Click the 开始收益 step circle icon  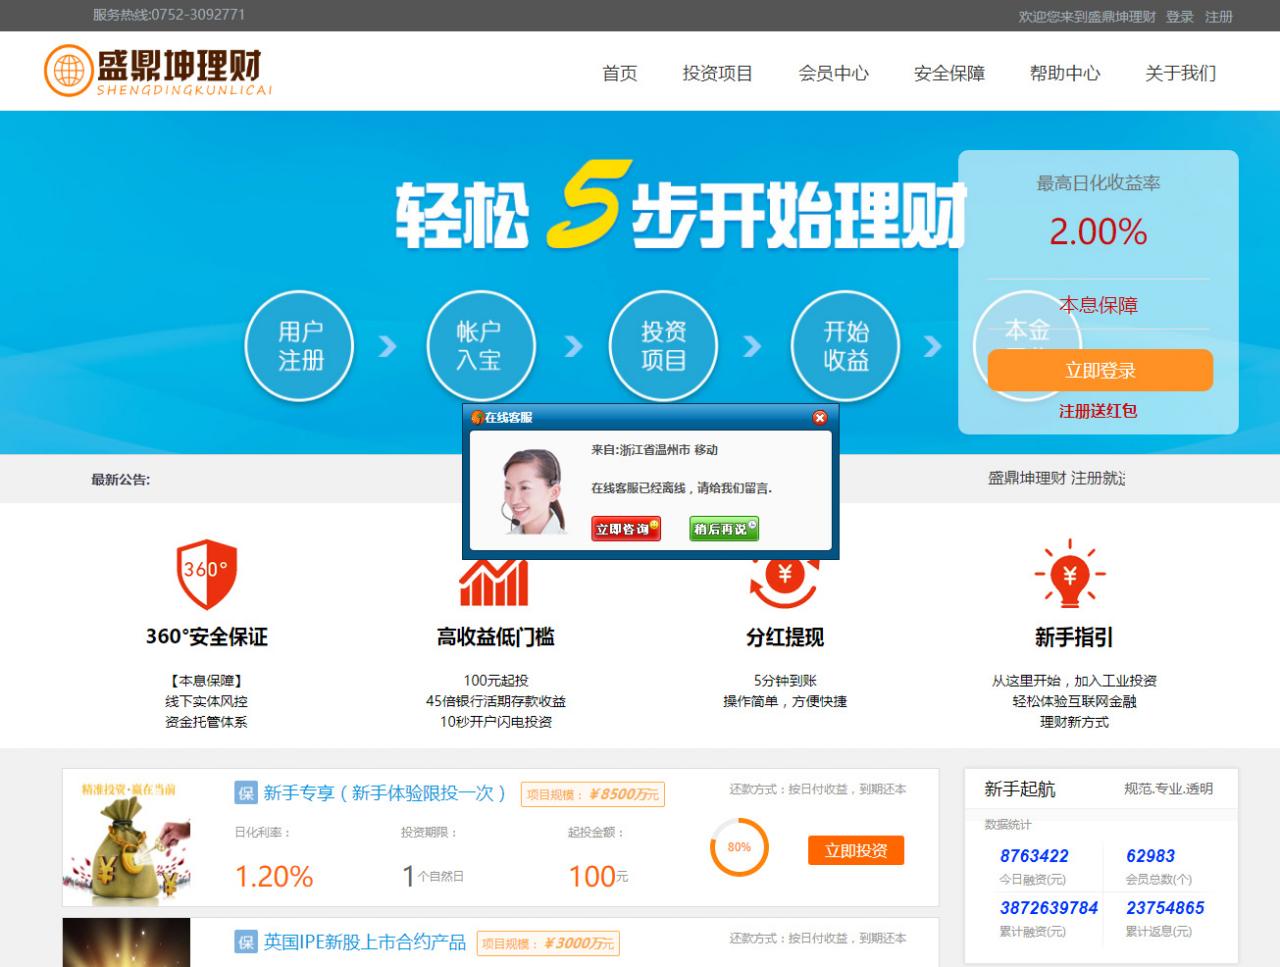(845, 345)
